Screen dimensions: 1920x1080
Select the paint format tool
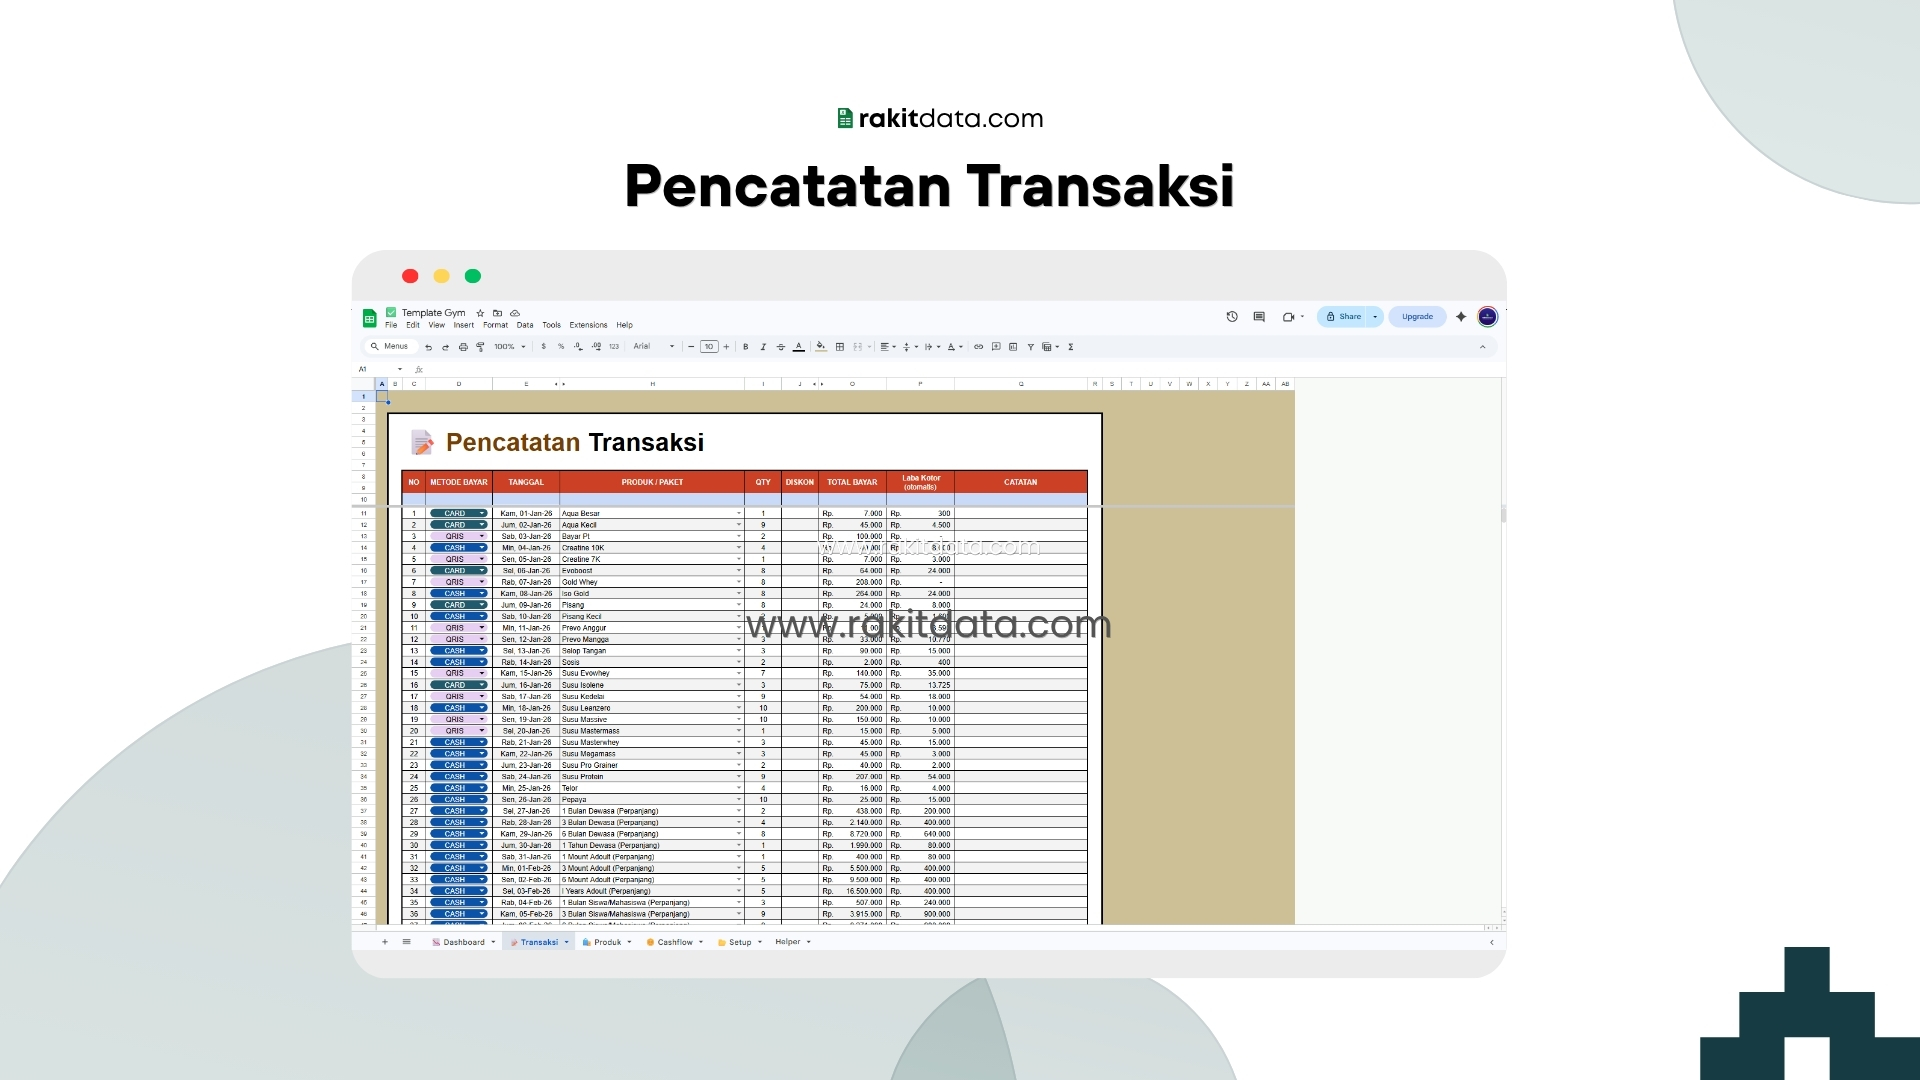[480, 347]
